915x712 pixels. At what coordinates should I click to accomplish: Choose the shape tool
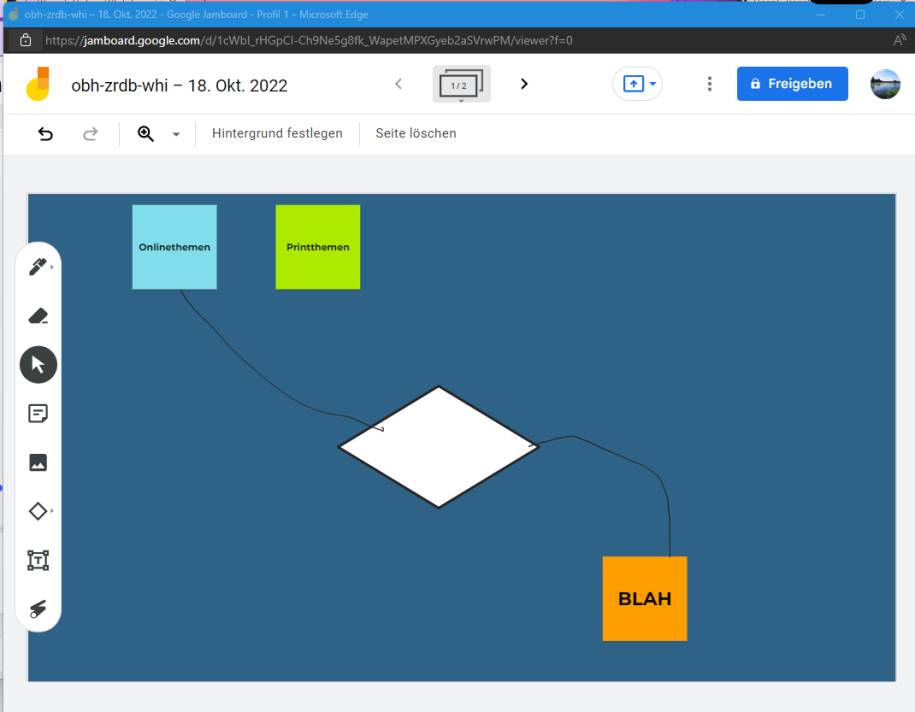37,511
